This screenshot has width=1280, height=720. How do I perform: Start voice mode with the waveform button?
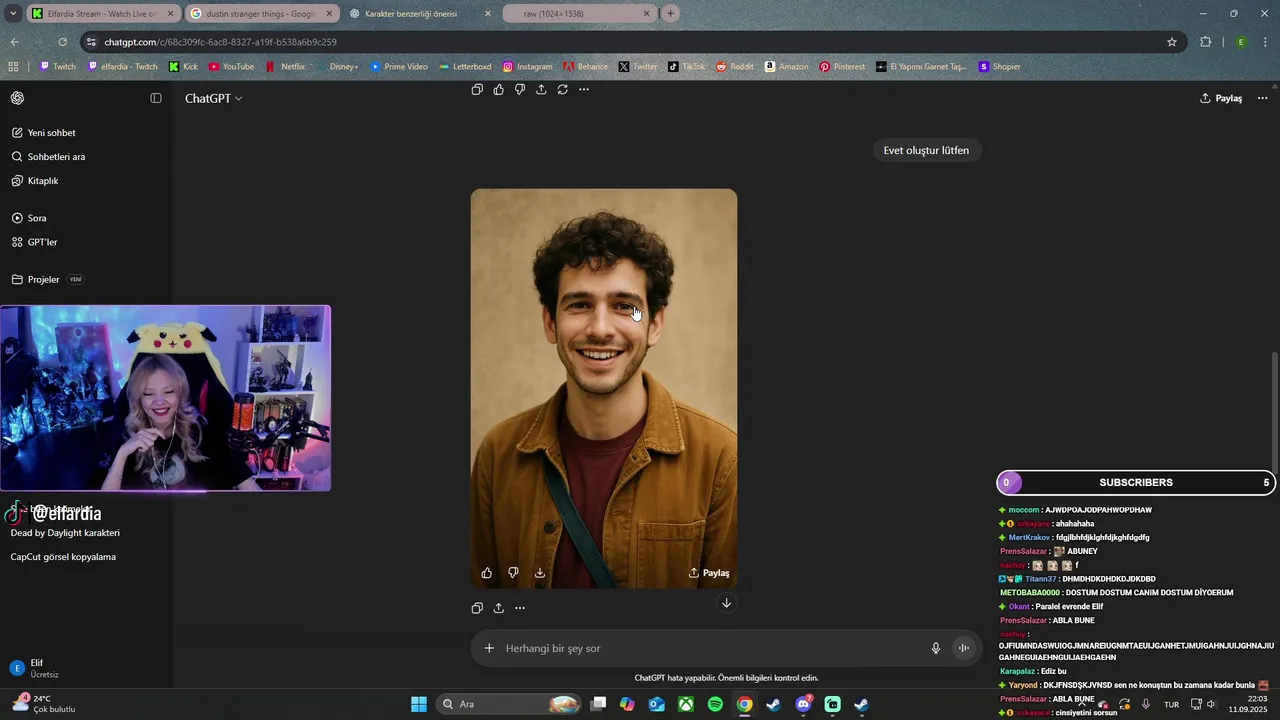pos(964,648)
